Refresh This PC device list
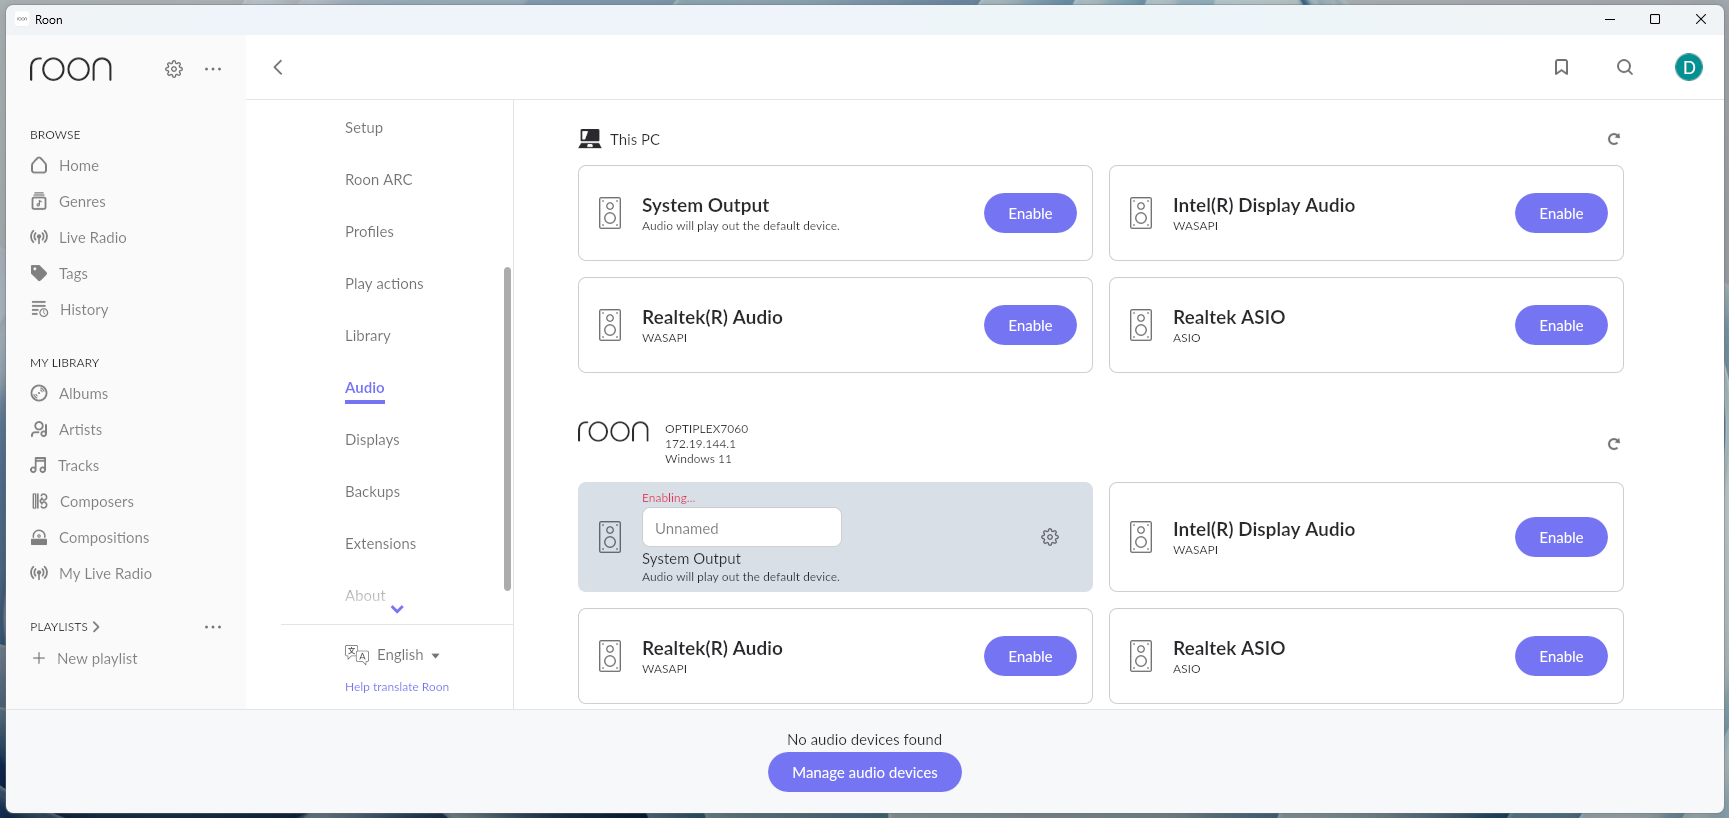The height and width of the screenshot is (818, 1729). (1613, 139)
